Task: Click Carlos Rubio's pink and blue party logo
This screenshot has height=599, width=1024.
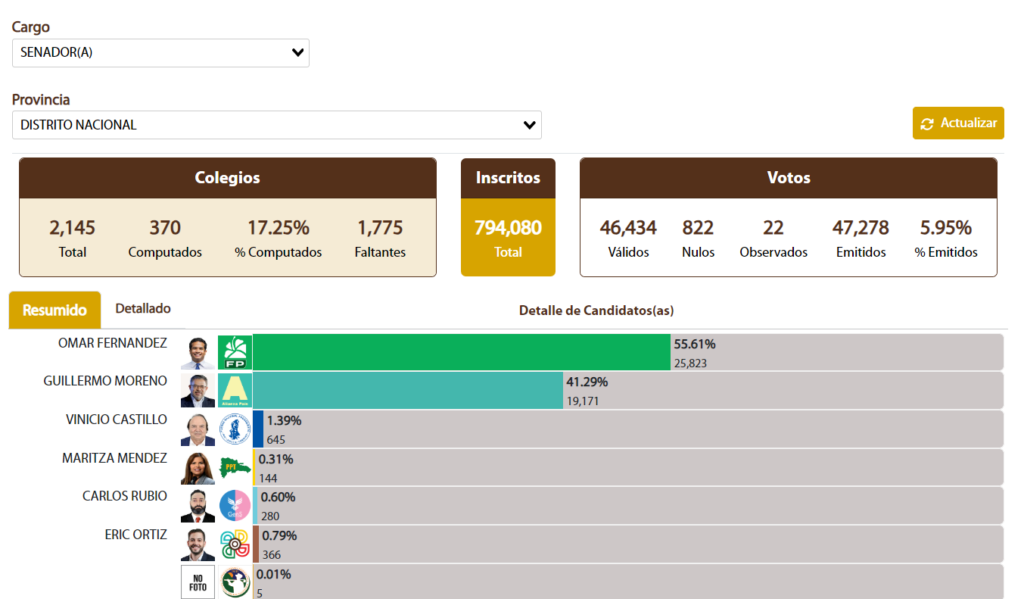Action: coord(235,505)
